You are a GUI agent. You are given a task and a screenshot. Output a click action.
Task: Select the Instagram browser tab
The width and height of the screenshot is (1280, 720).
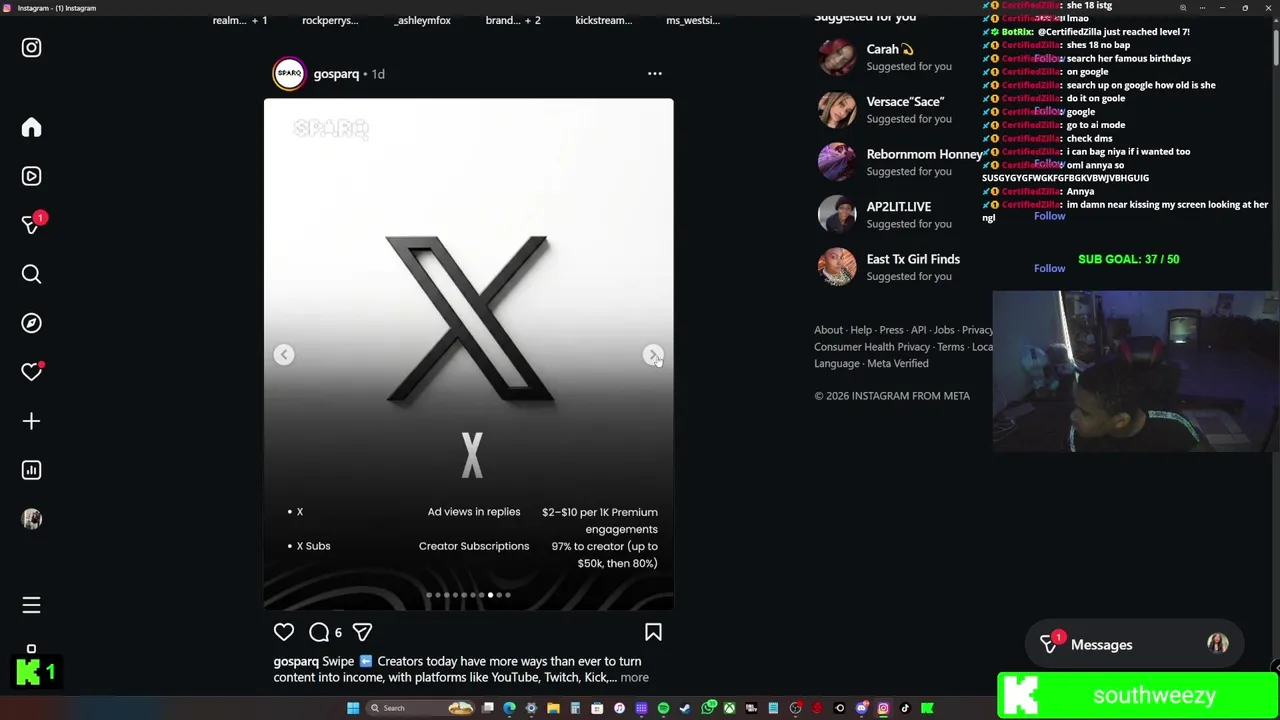click(x=57, y=8)
